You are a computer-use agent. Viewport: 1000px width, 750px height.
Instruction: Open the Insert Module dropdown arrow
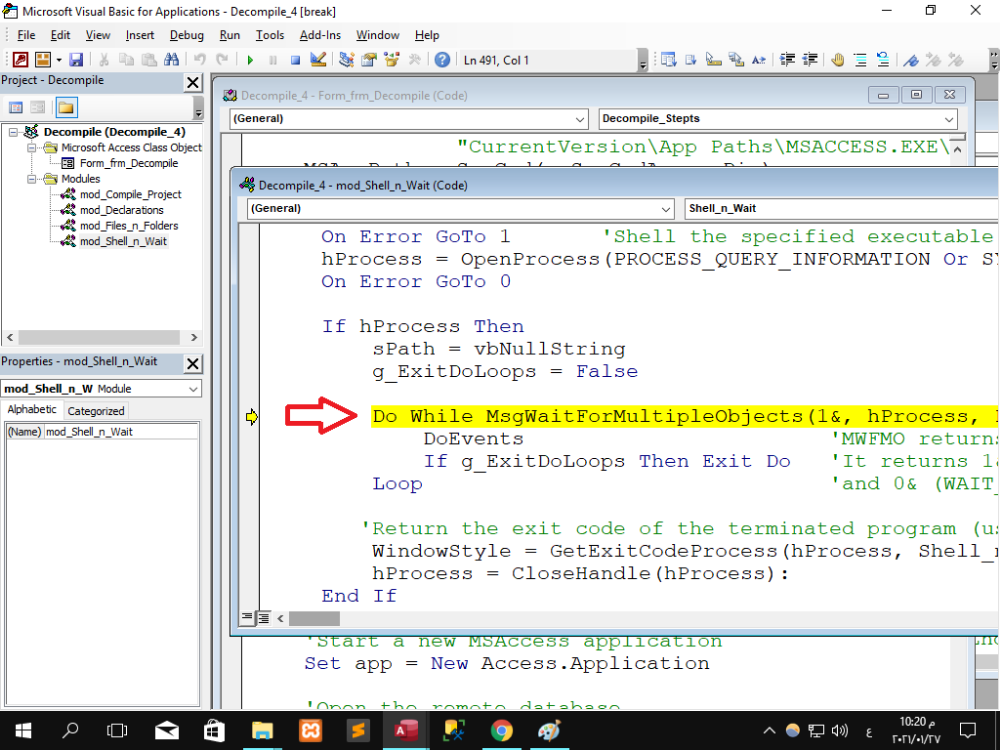tap(59, 60)
